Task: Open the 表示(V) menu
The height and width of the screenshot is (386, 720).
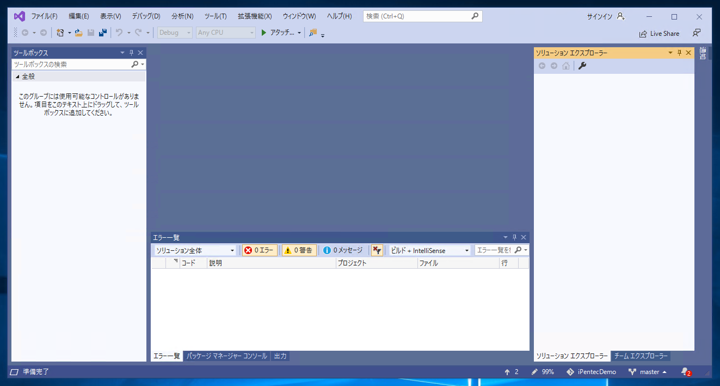Action: click(111, 16)
